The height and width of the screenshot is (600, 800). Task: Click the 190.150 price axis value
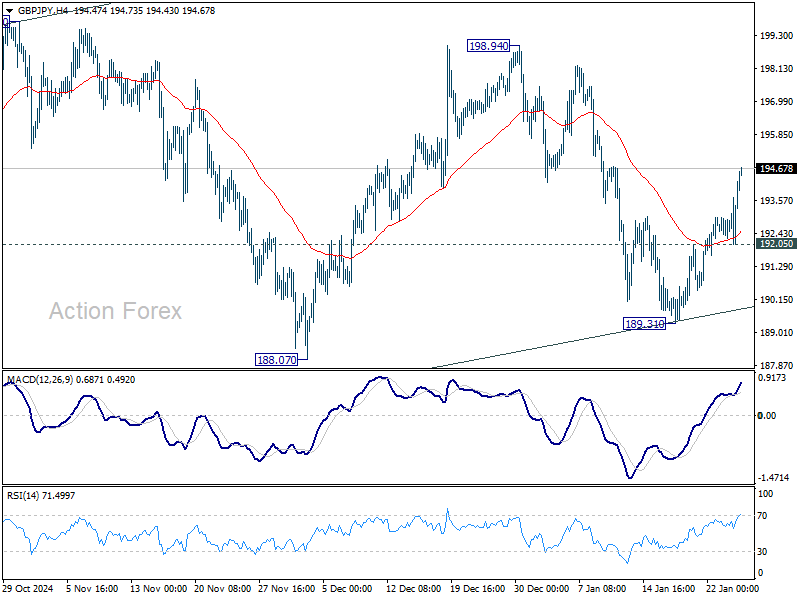point(777,299)
